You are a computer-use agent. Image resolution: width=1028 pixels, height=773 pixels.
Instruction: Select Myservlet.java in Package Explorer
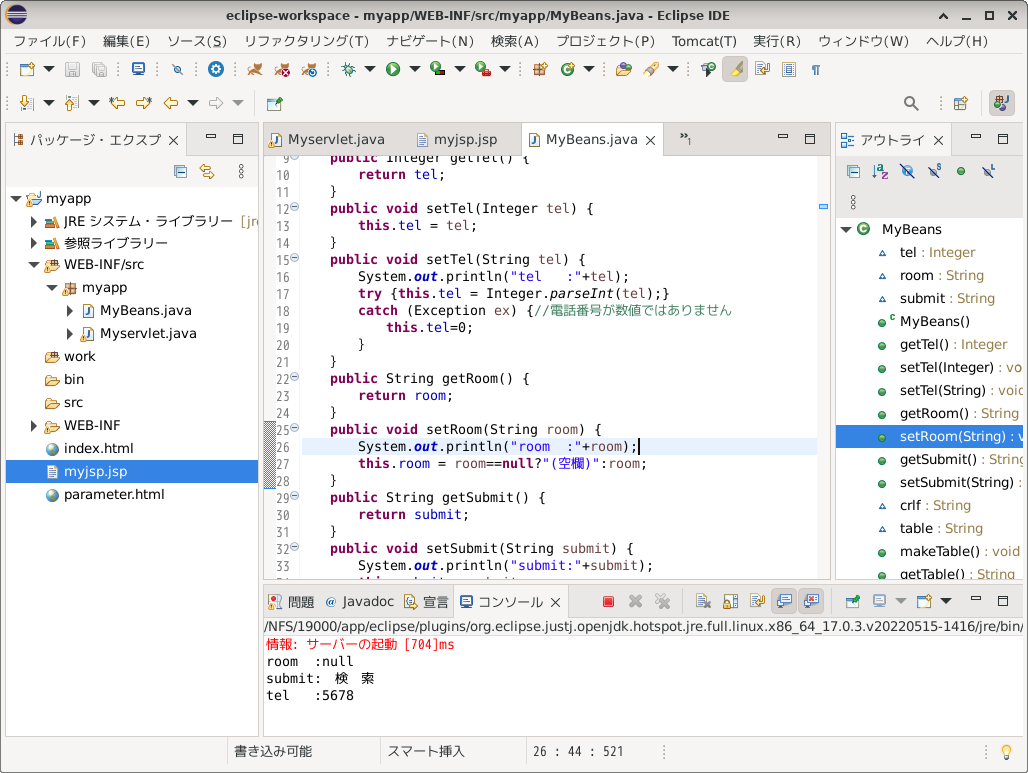point(148,334)
